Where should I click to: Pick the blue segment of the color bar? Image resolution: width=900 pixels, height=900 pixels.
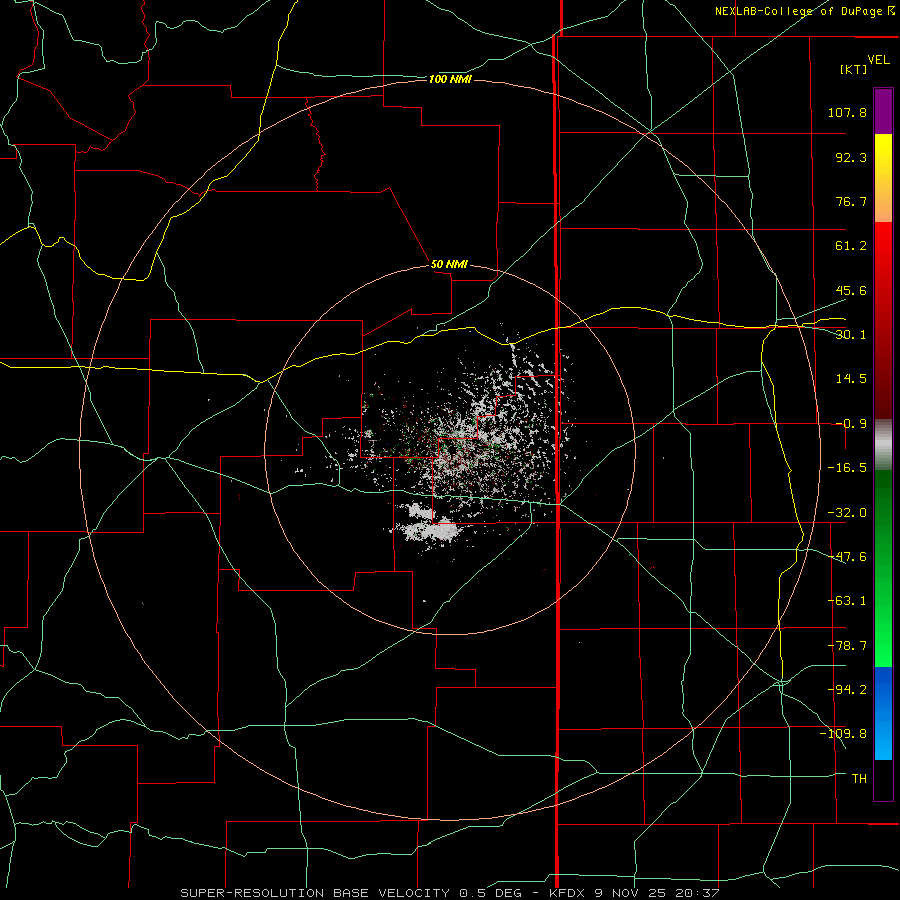click(x=883, y=713)
